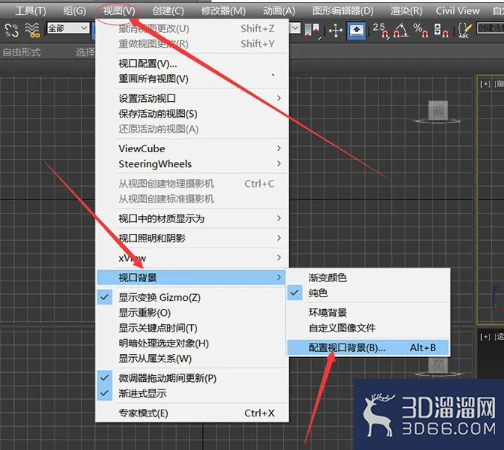The image size is (504, 450).
Task: Expand 设置活动视口 submenu
Action: coord(192,98)
